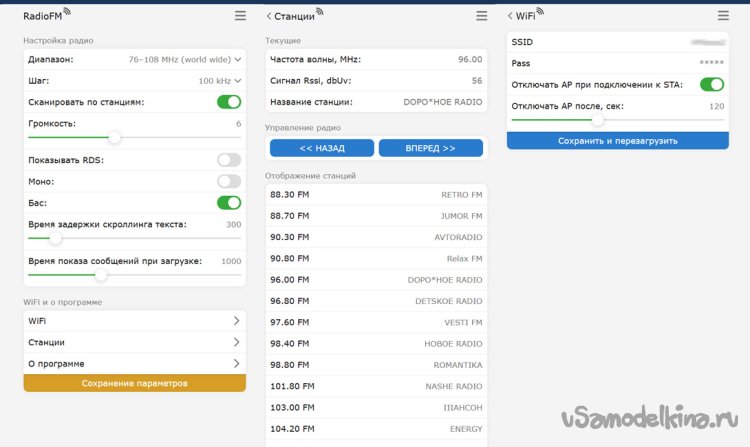Viewport: 750px width, 447px height.
Task: Open hamburger menu in WiFi panel
Action: [724, 16]
